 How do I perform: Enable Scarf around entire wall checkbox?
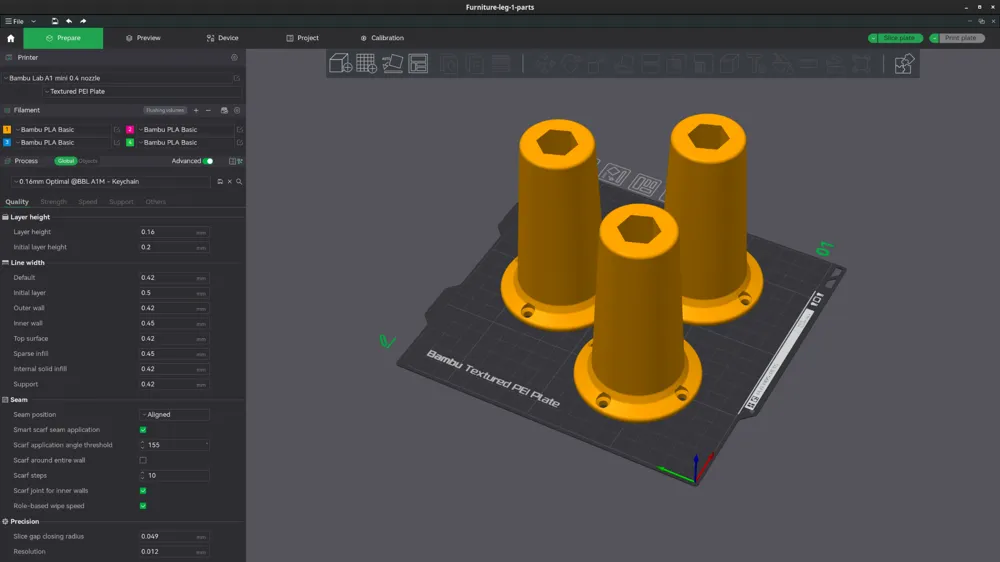[143, 461]
